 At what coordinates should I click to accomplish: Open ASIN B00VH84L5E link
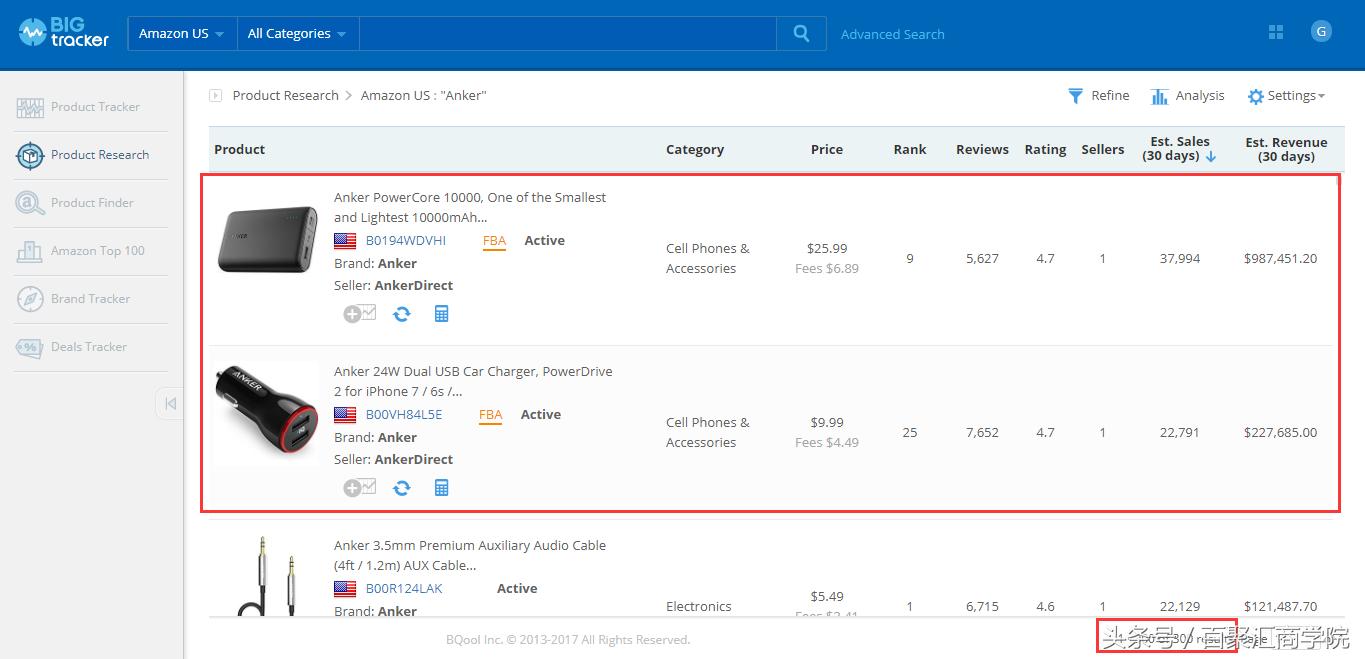403,415
